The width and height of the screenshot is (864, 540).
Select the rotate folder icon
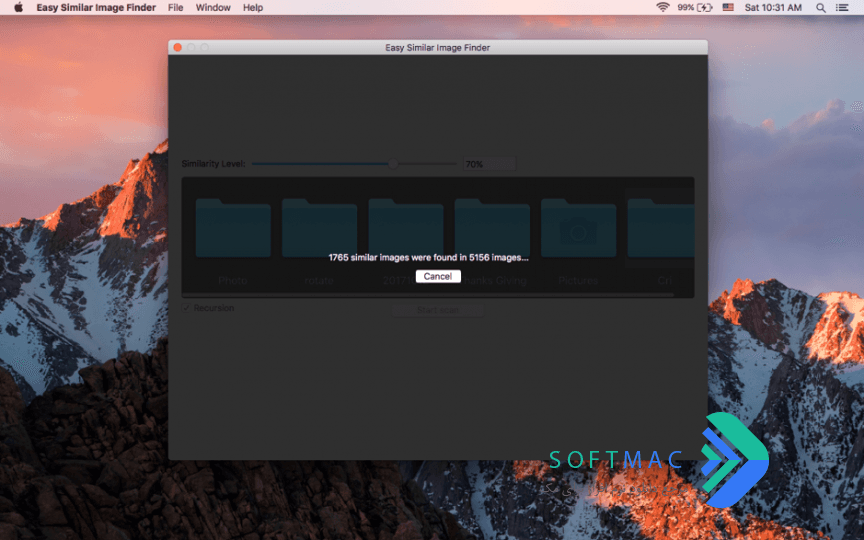tap(319, 228)
